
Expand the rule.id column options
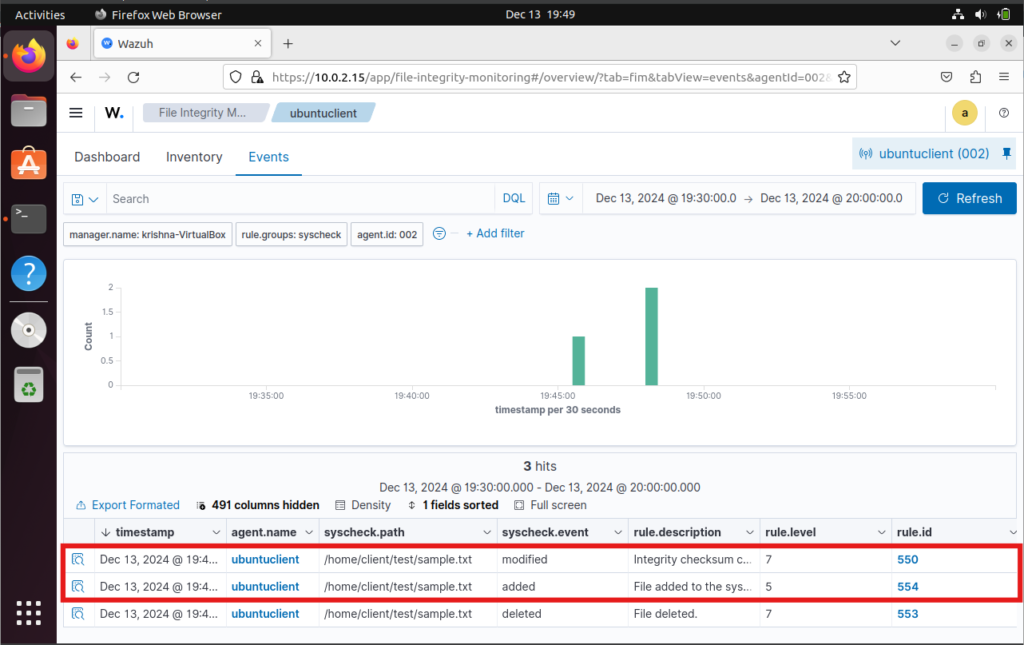tap(1013, 533)
